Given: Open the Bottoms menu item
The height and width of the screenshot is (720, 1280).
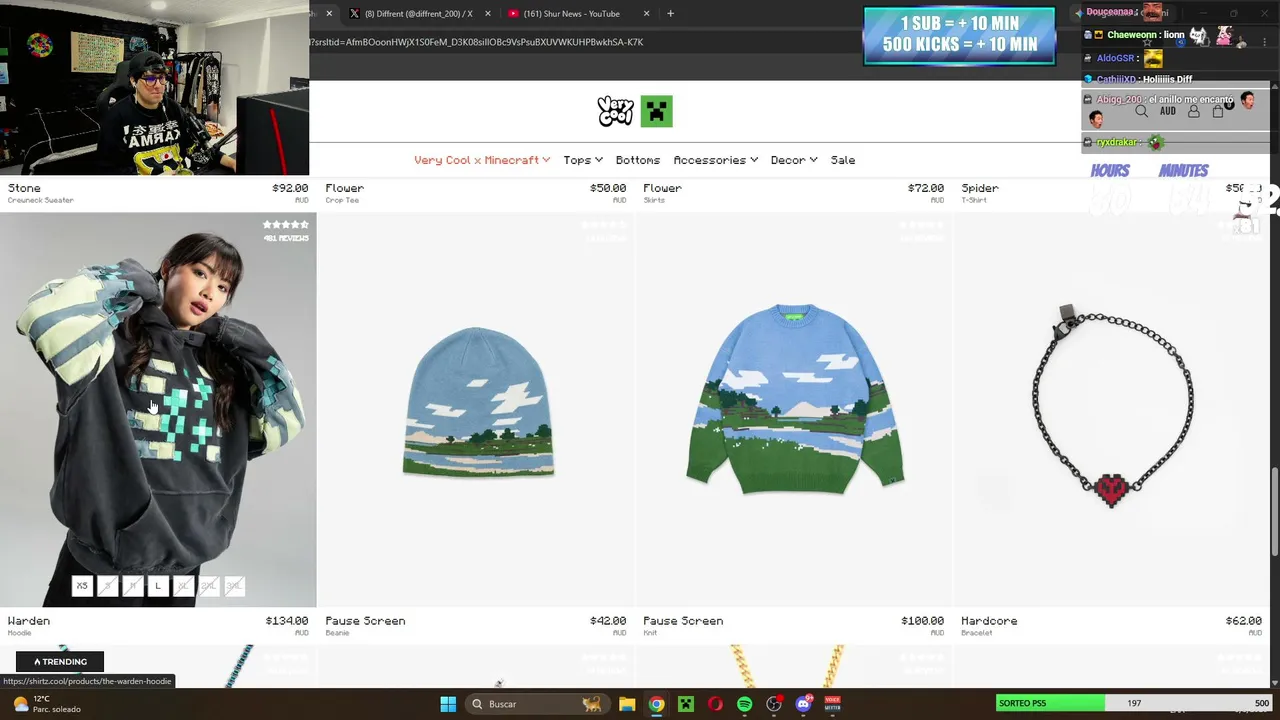Looking at the screenshot, I should (638, 160).
